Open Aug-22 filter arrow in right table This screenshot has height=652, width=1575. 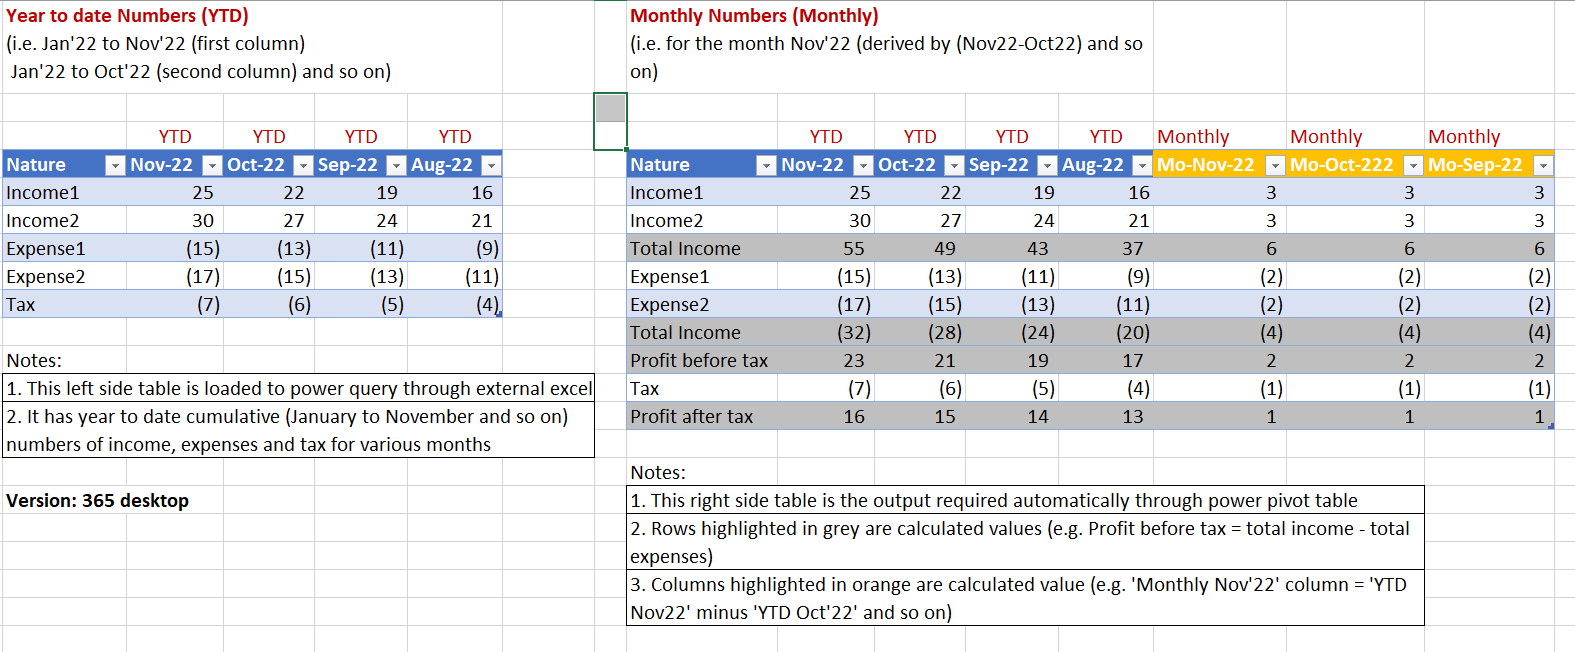[x=1141, y=165]
